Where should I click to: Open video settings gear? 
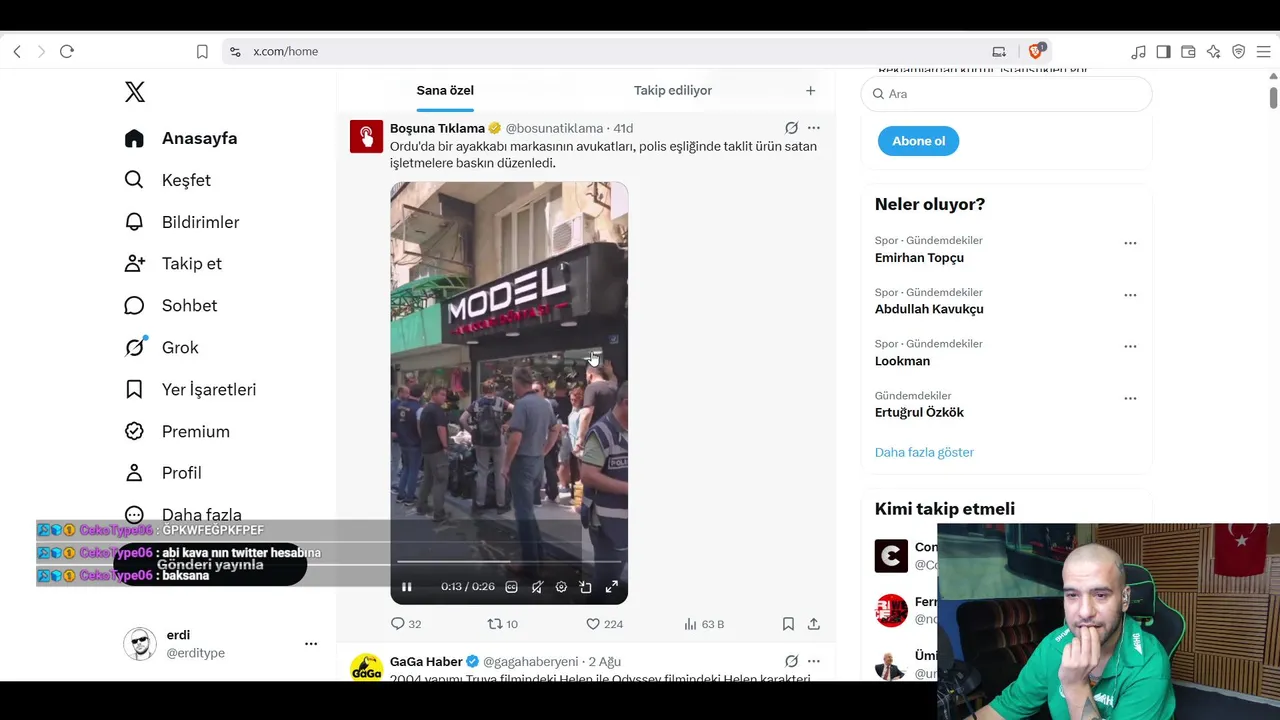point(561,587)
